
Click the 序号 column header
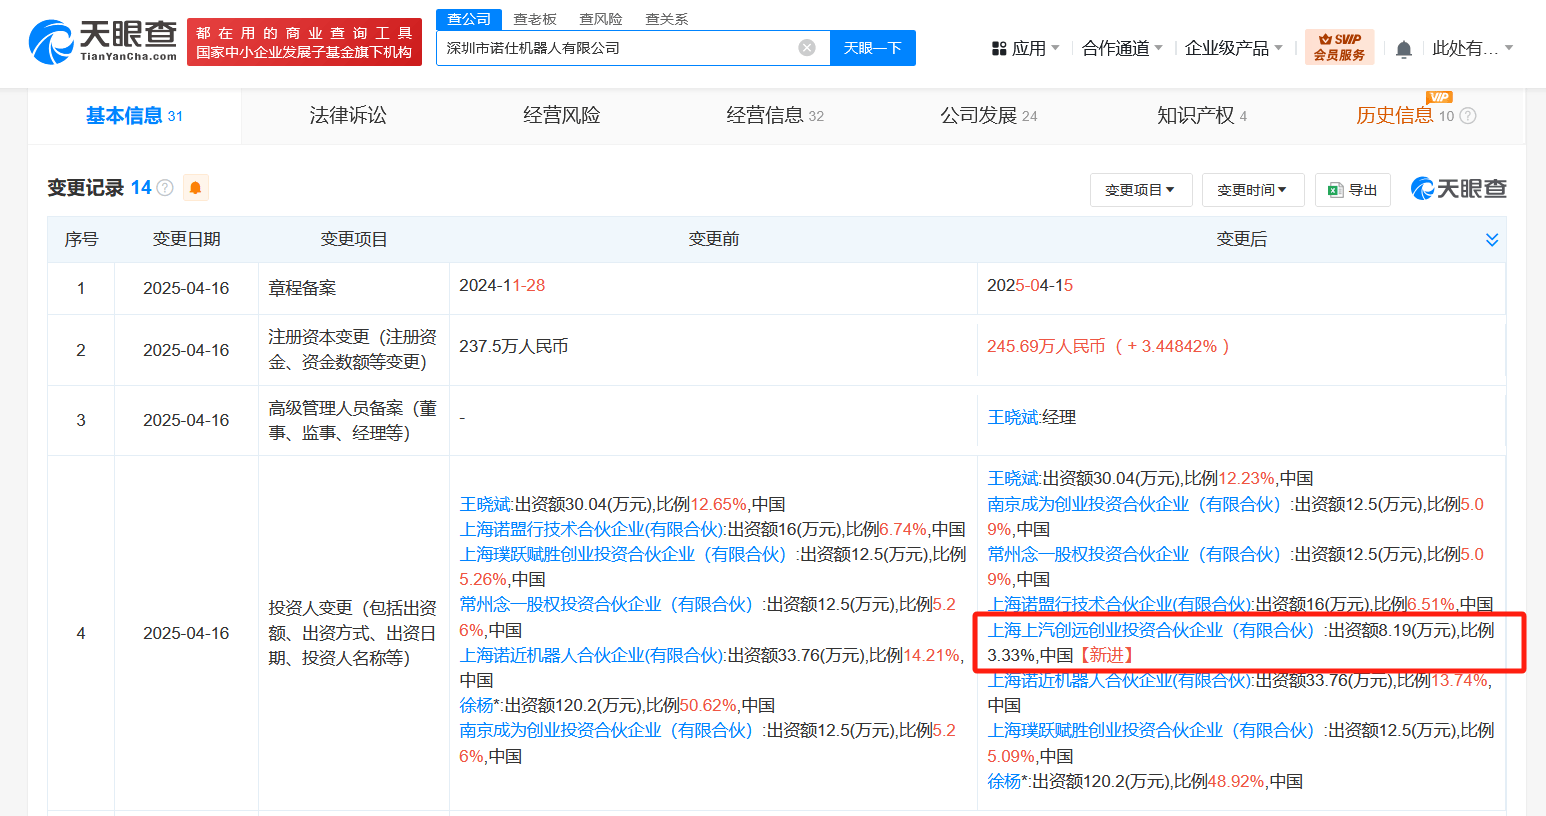[x=81, y=240]
